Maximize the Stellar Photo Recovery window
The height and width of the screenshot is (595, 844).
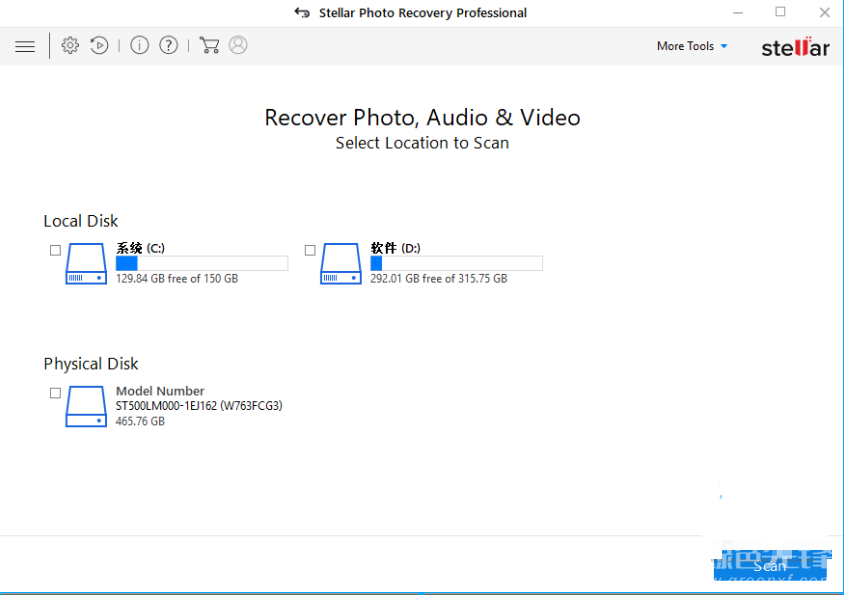point(780,12)
